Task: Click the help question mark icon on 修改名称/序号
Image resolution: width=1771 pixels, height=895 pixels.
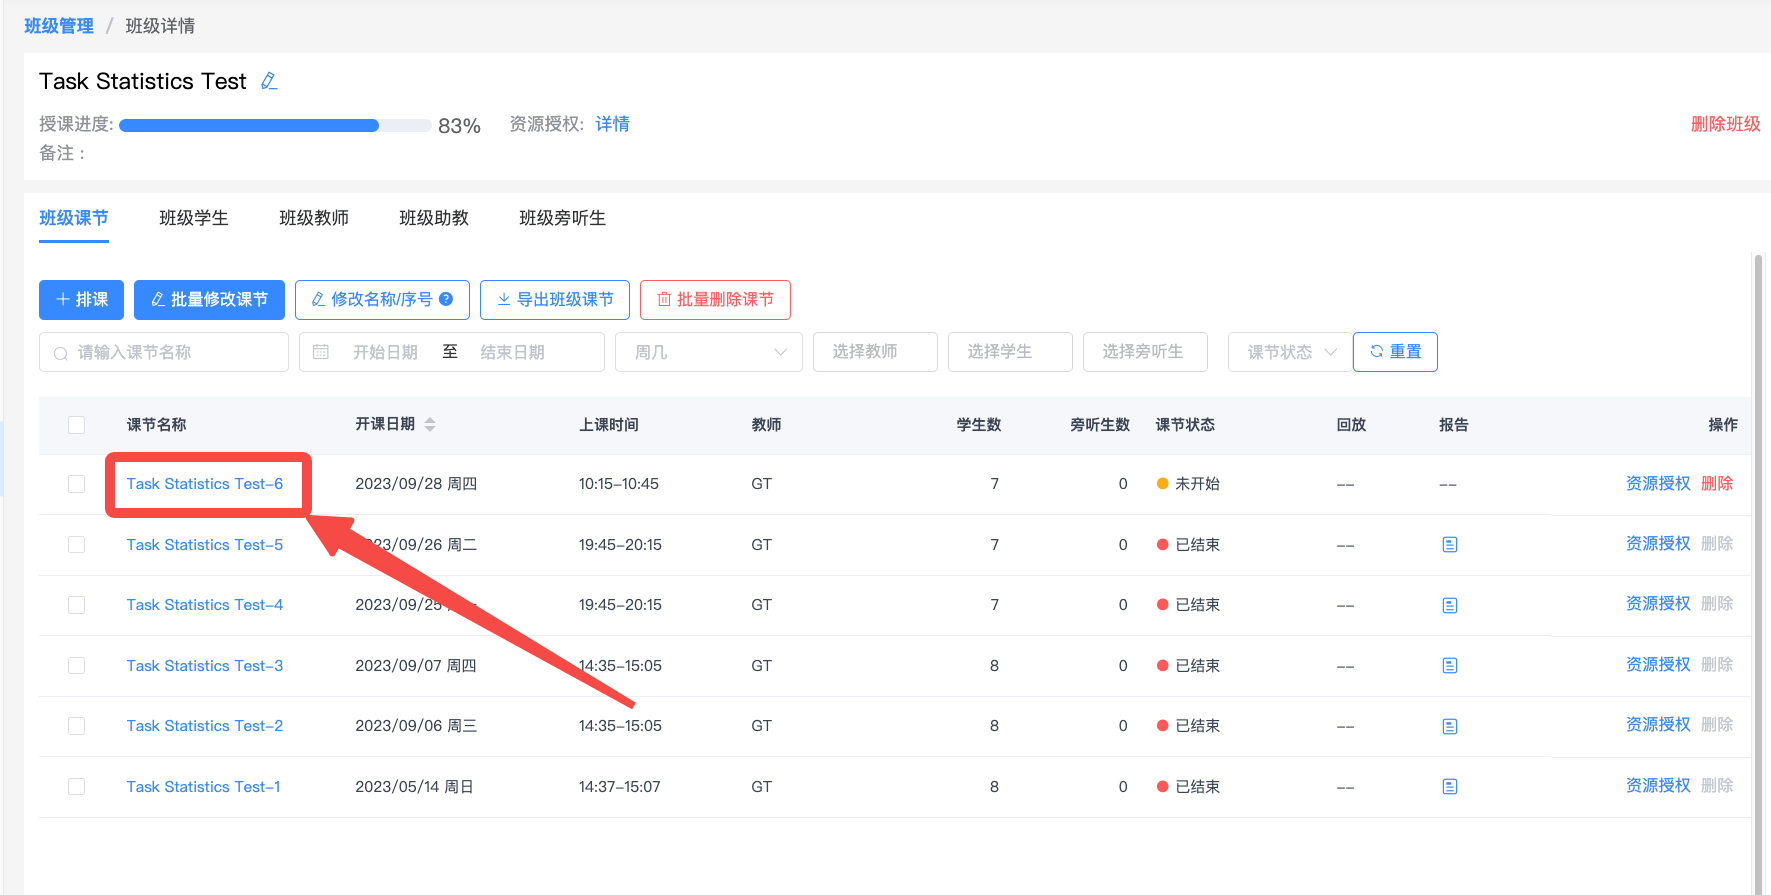Action: click(x=446, y=299)
